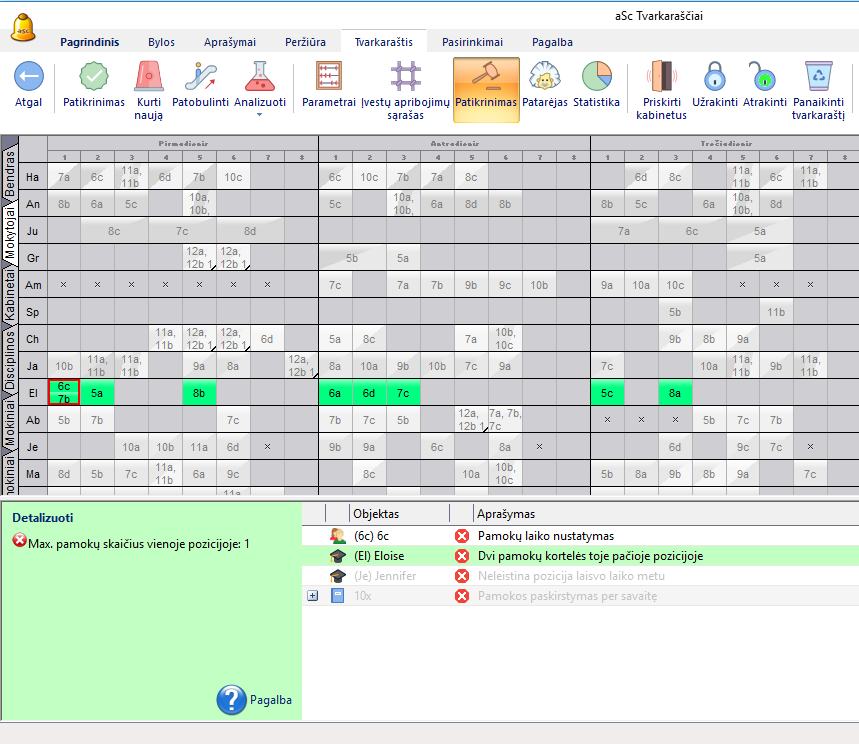Image resolution: width=859 pixels, height=744 pixels.
Task: Click Užrakinti lock icon
Action: [714, 77]
